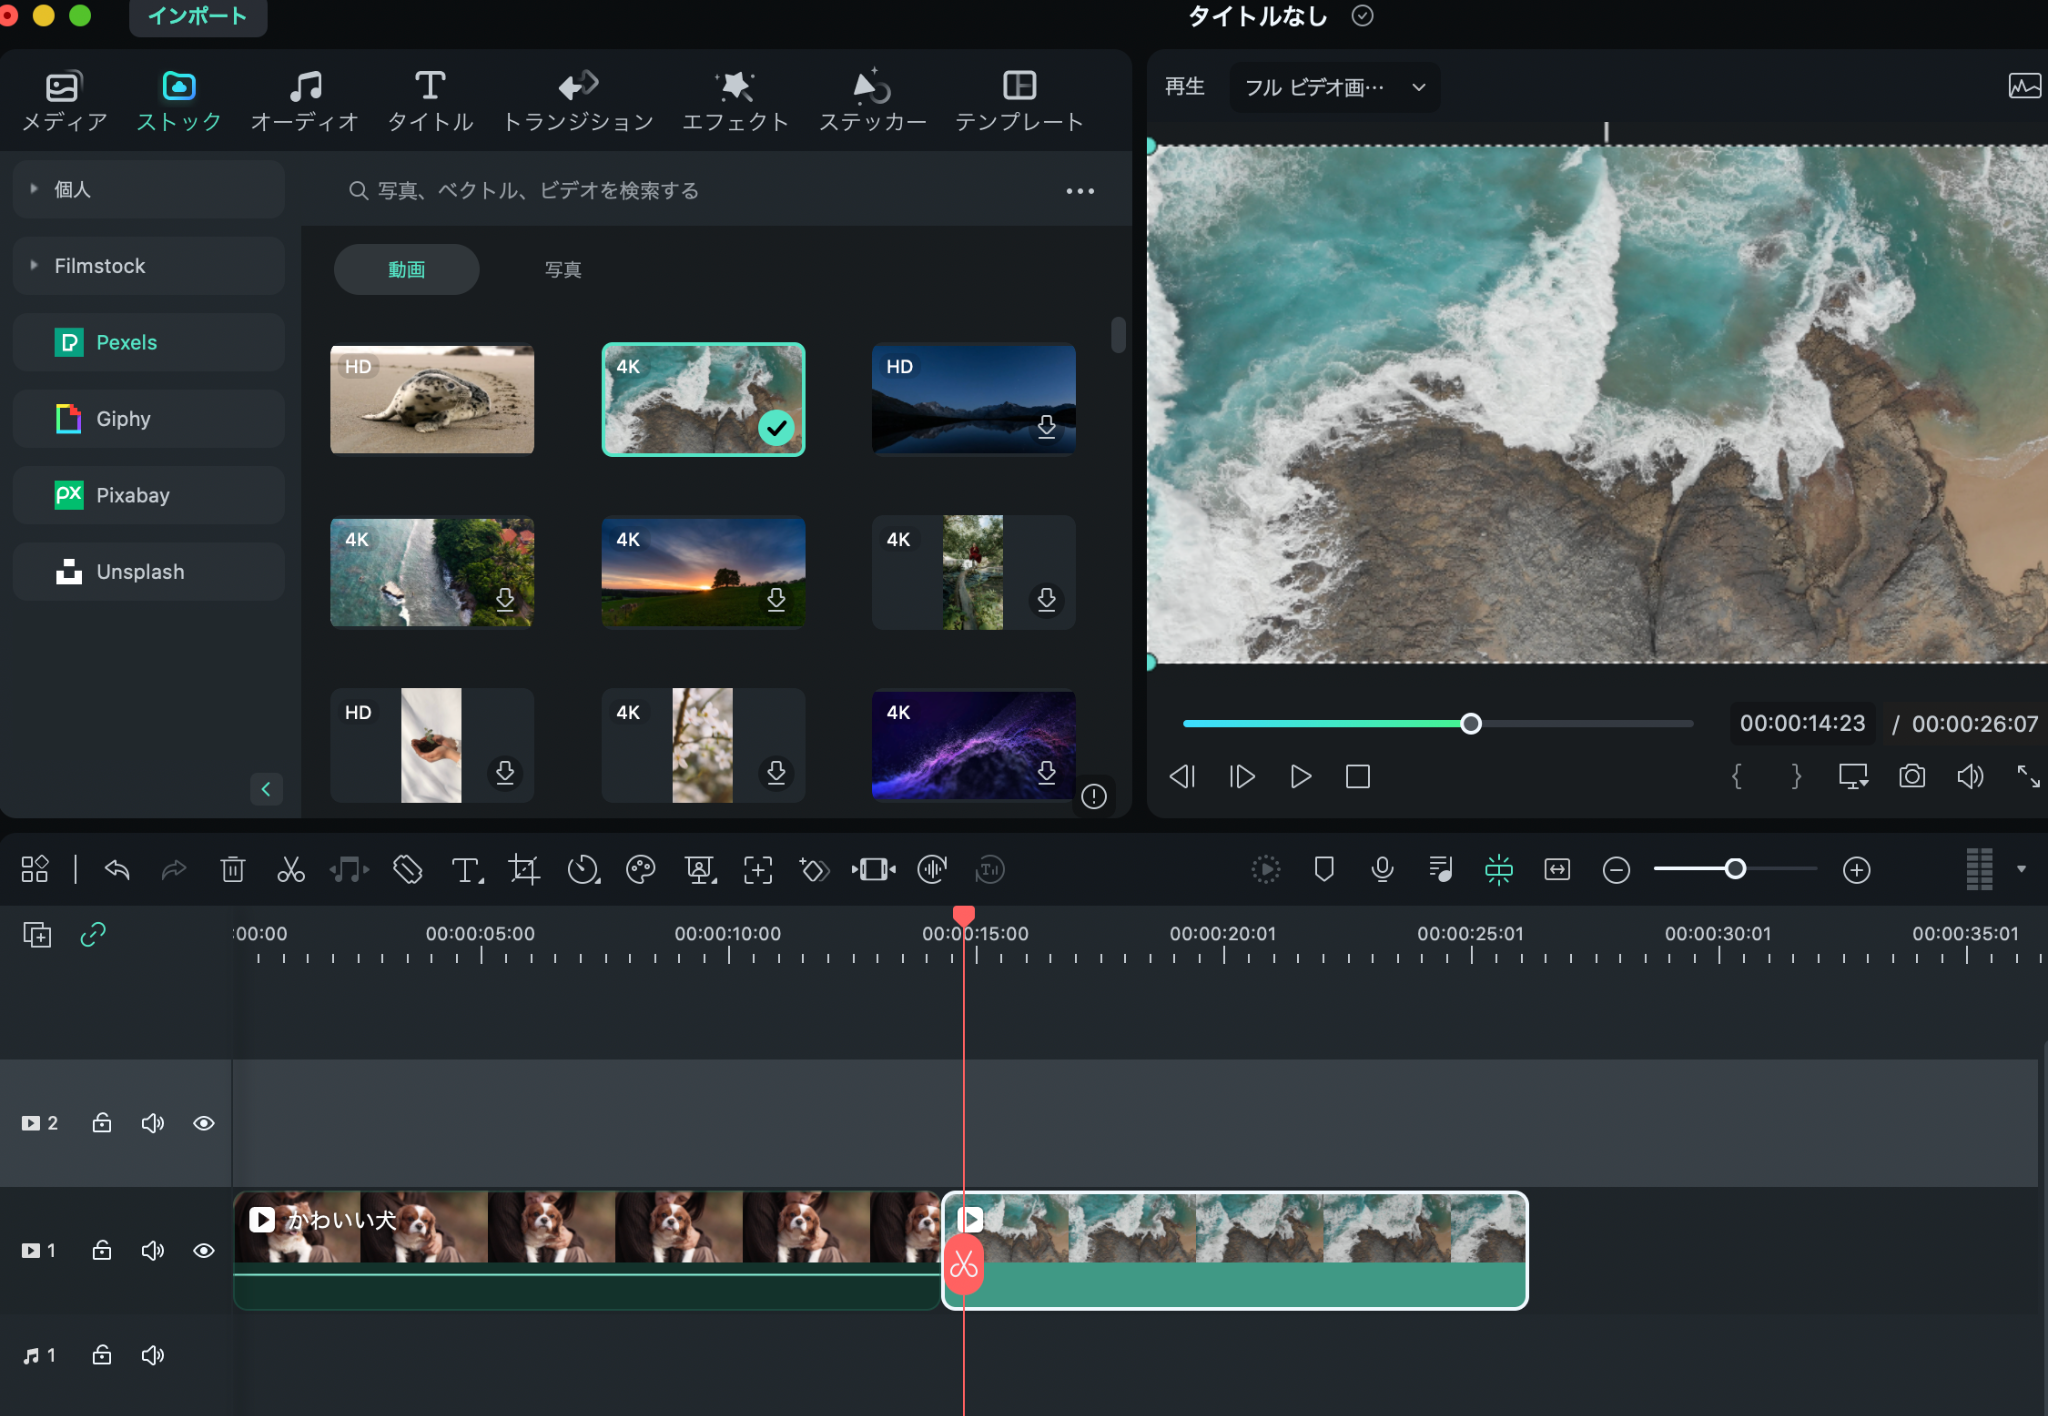Open the トランジション tab
Screen dimensions: 2048x1416
tap(578, 101)
